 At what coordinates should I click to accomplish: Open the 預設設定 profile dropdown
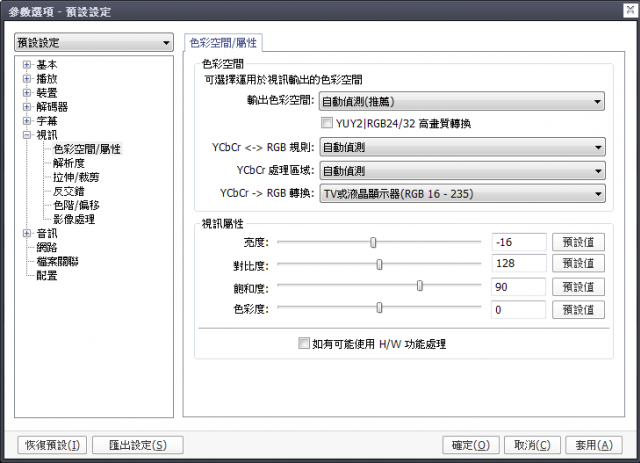point(94,42)
